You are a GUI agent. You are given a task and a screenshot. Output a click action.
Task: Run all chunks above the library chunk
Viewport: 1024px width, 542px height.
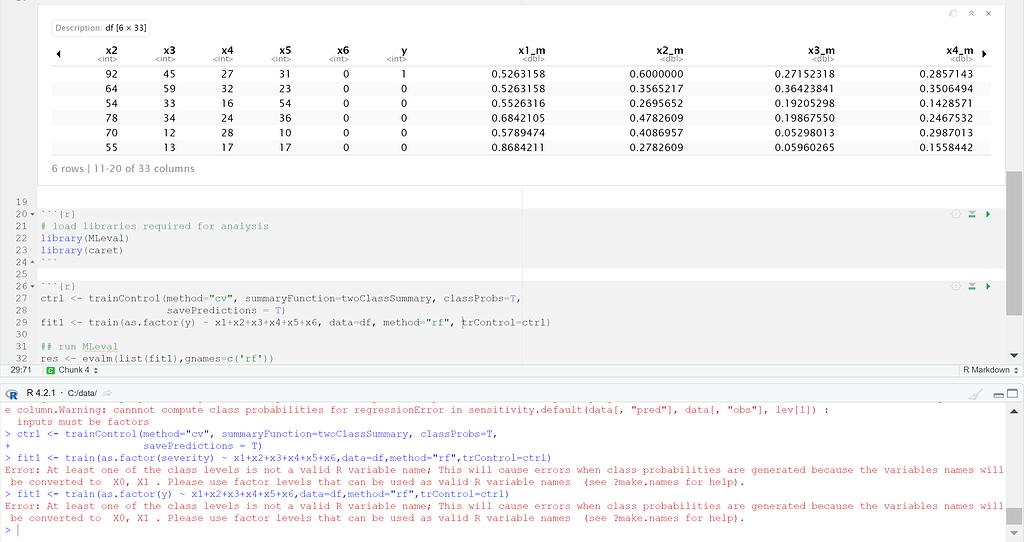pos(972,214)
